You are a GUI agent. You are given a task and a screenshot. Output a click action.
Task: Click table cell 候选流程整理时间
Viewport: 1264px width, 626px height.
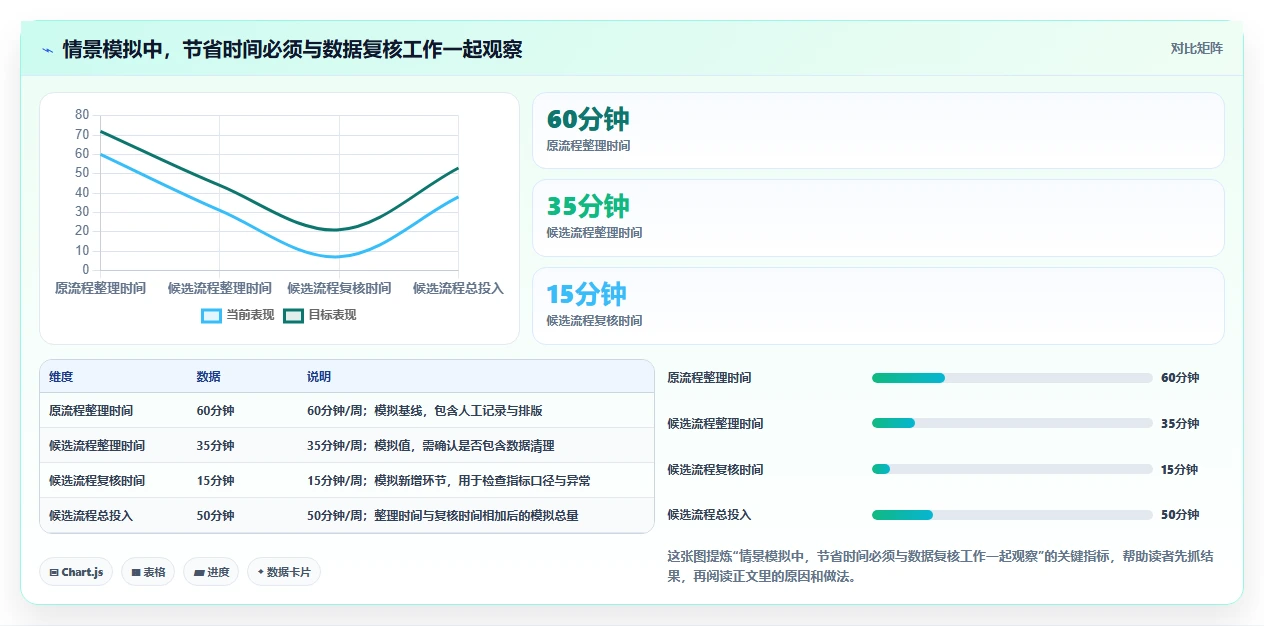[97, 446]
